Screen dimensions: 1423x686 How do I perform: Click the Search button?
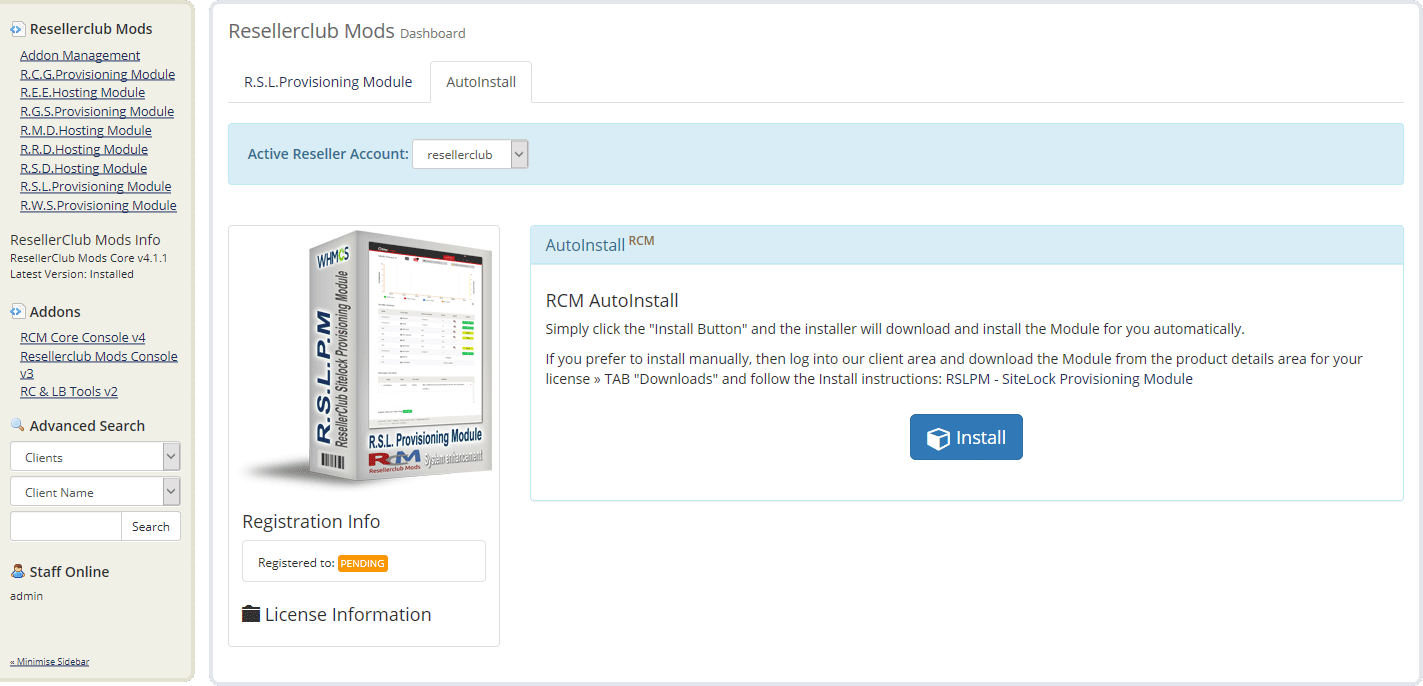tap(151, 526)
